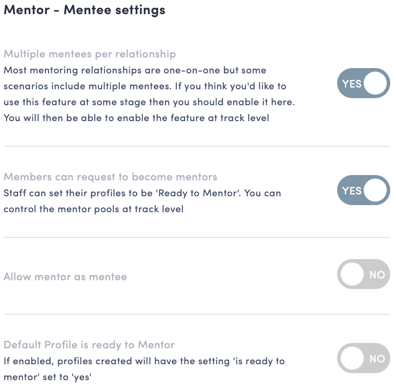Click the Default Profile is ready to Mentor label
Viewport: 396px width, 389px height.
[x=89, y=345]
